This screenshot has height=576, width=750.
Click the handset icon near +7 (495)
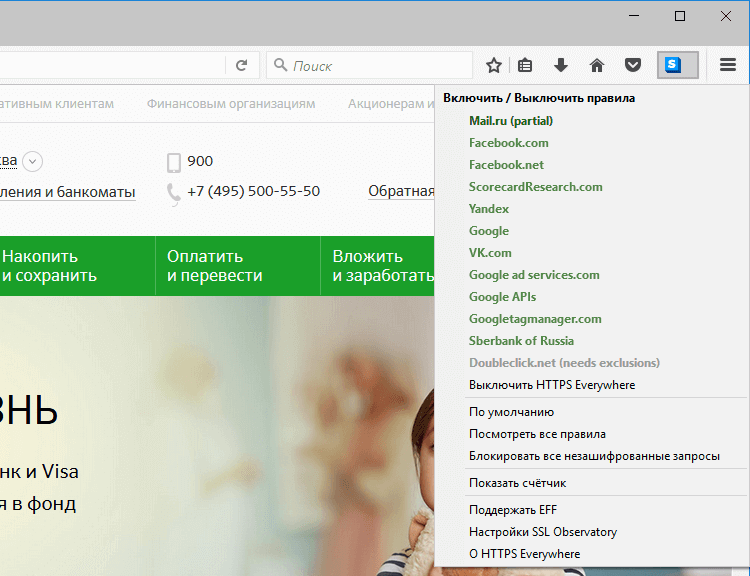(173, 194)
